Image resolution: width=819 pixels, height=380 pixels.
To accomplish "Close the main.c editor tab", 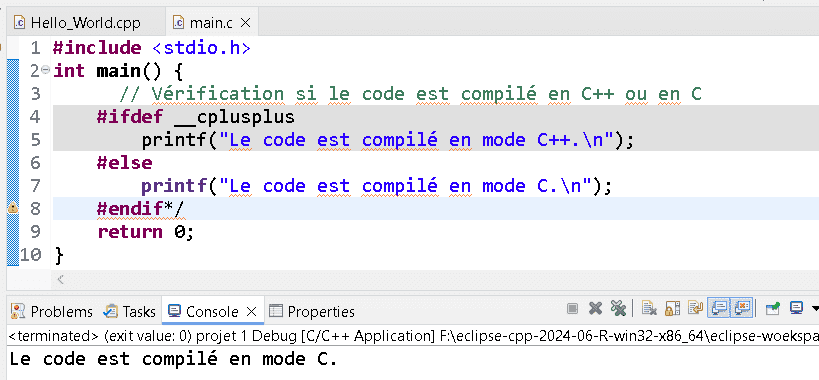I will pyautogui.click(x=245, y=22).
